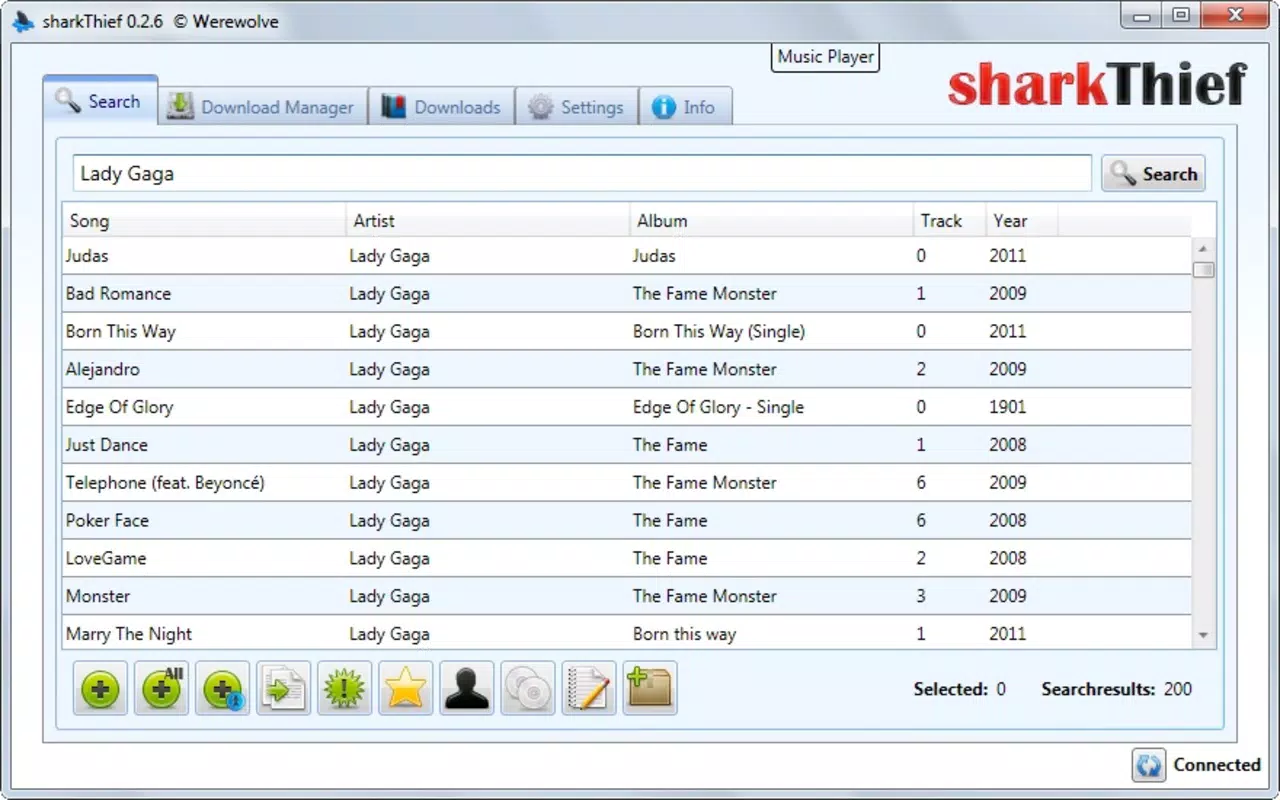Click the yellow star favorites icon
1280x800 pixels.
coord(405,688)
